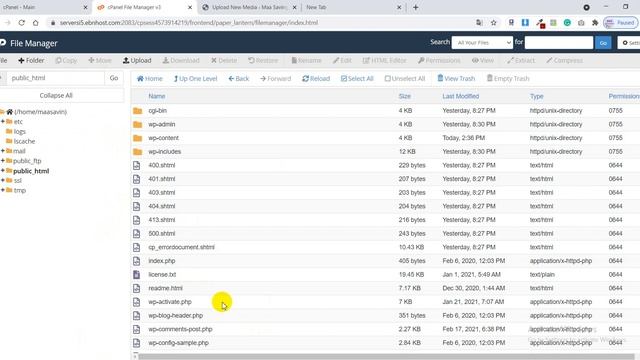Select the lscache folder in the tree
The height and width of the screenshot is (360, 640).
point(24,141)
